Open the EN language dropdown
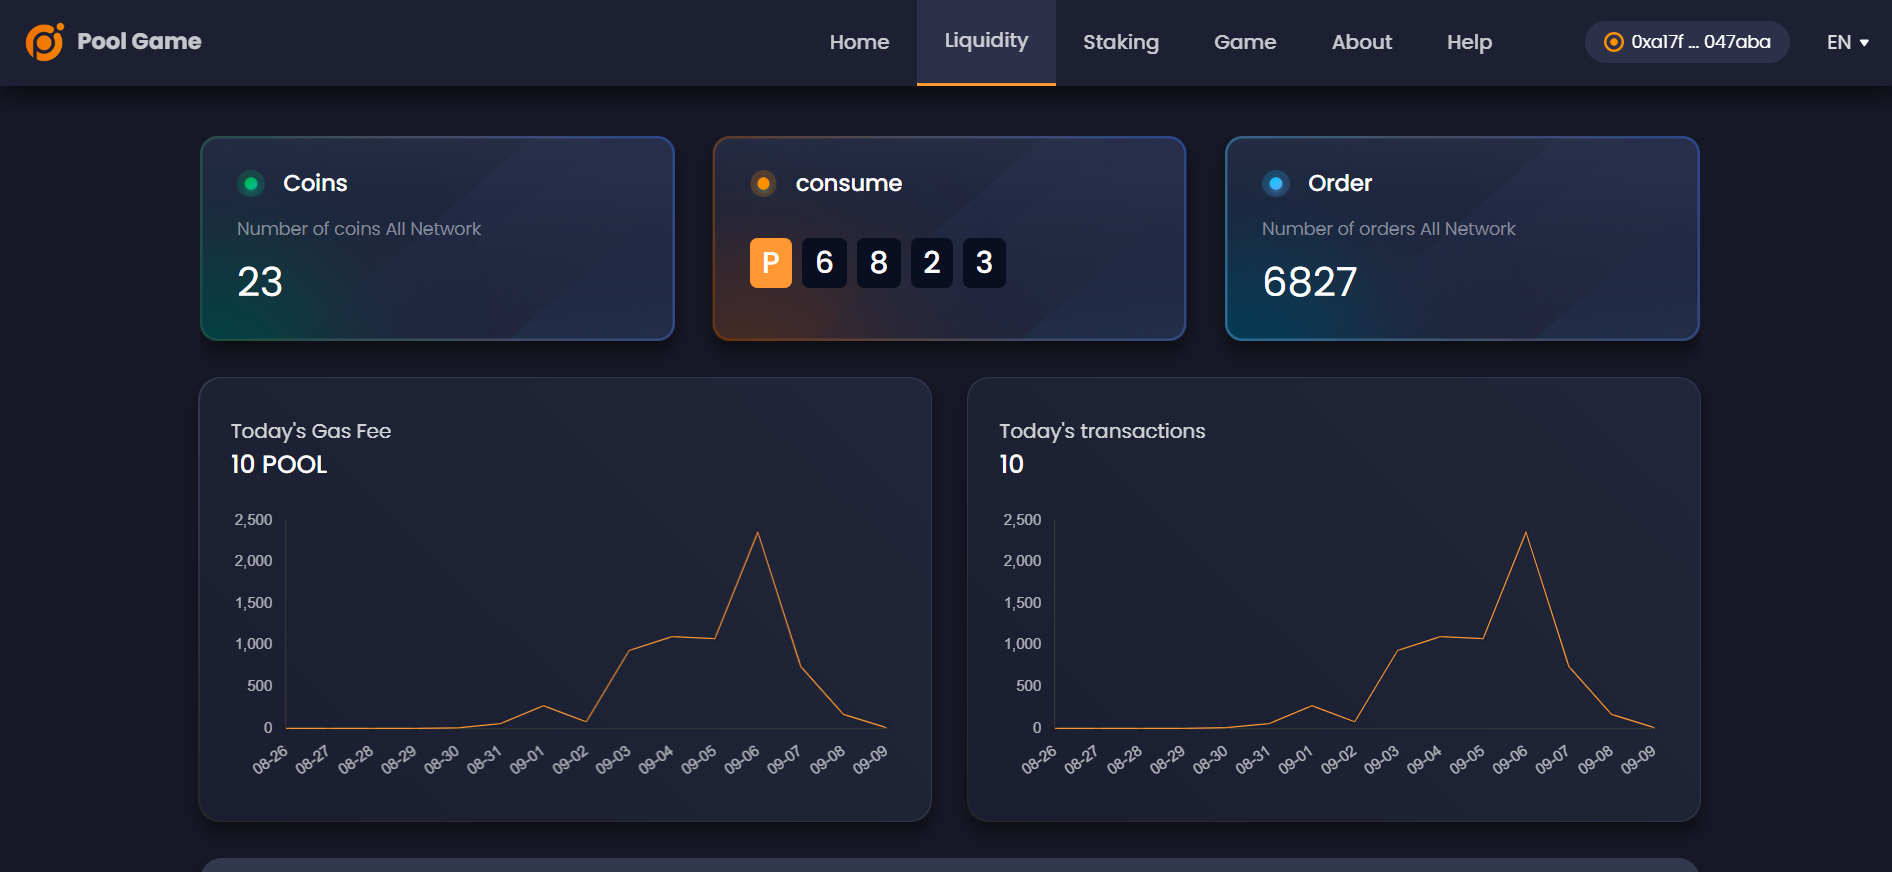 [1848, 42]
